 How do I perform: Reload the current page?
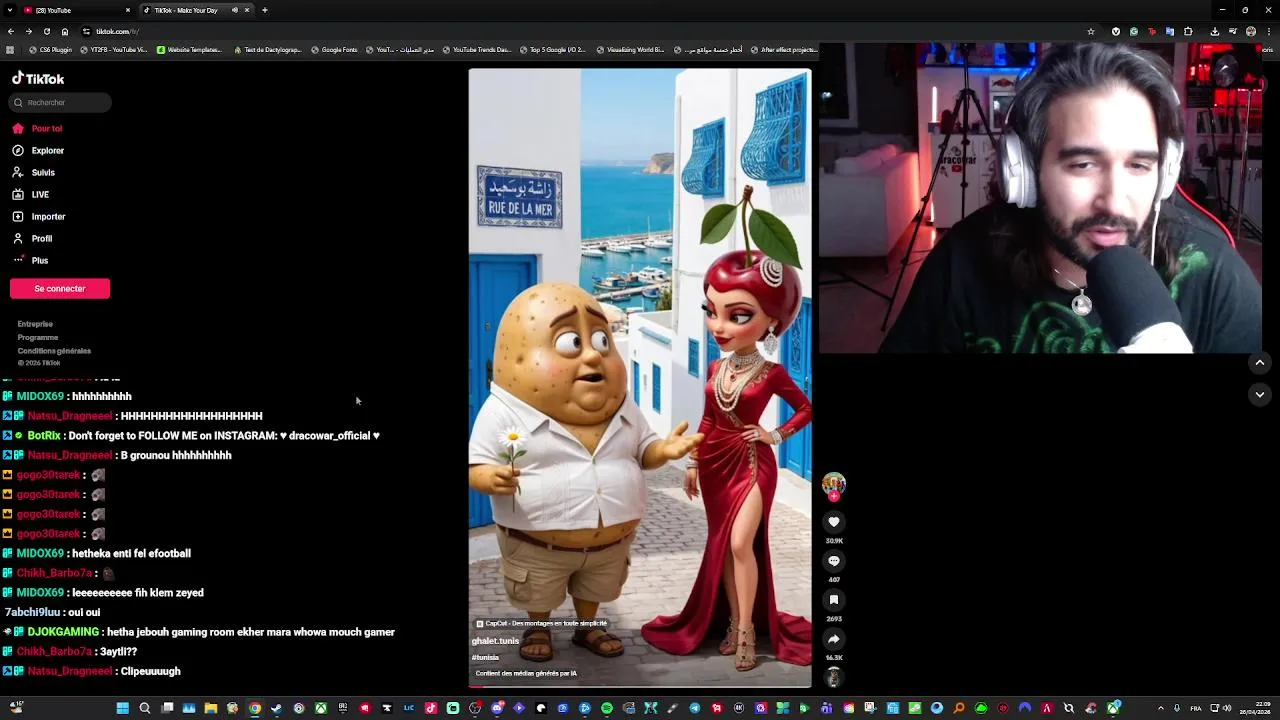point(47,31)
